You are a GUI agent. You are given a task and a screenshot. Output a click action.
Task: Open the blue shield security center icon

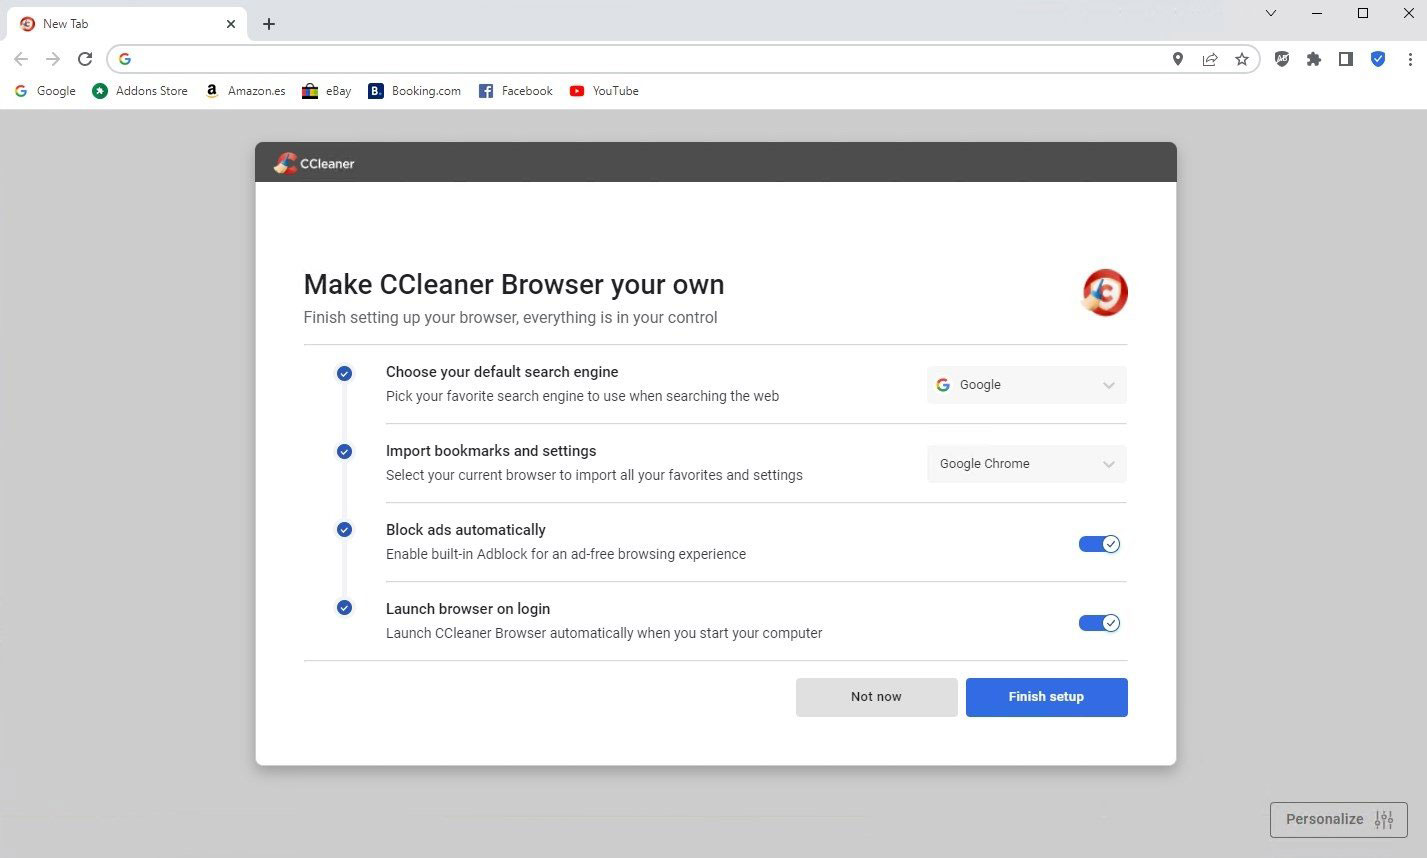(x=1378, y=59)
